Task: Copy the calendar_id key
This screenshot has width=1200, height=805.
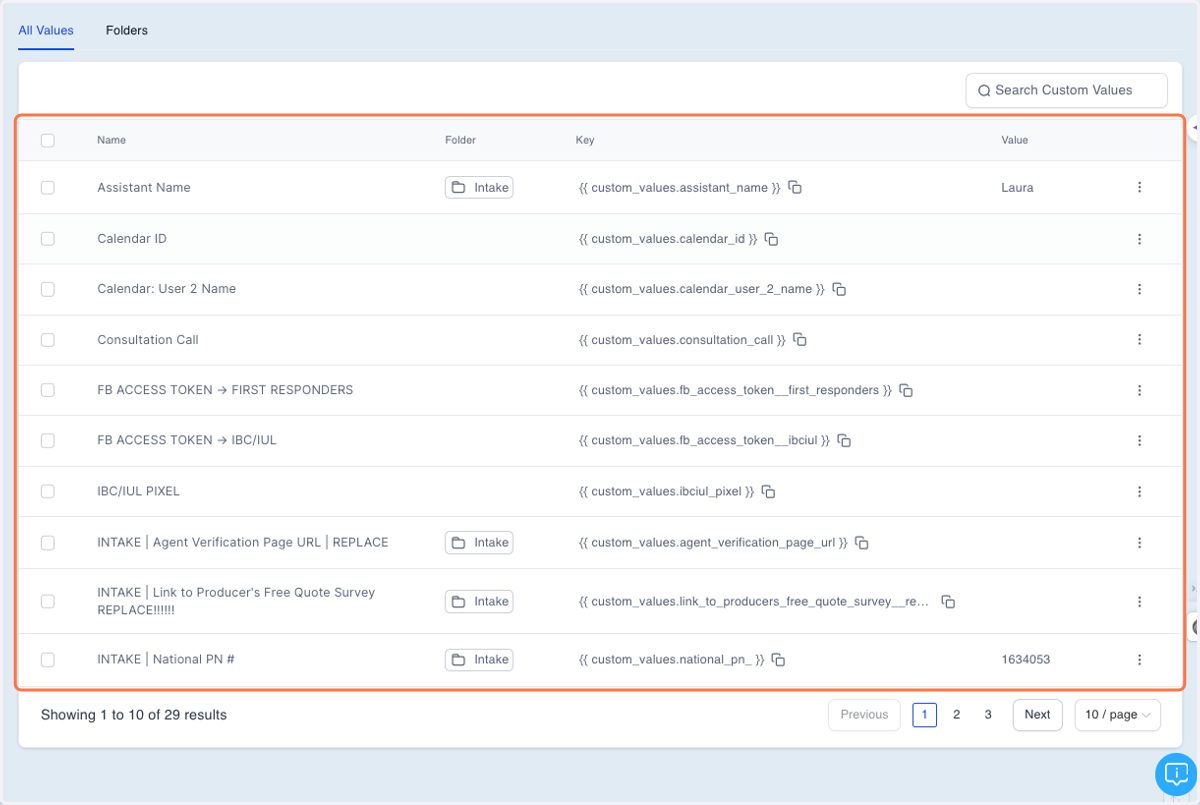Action: pyautogui.click(x=771, y=239)
